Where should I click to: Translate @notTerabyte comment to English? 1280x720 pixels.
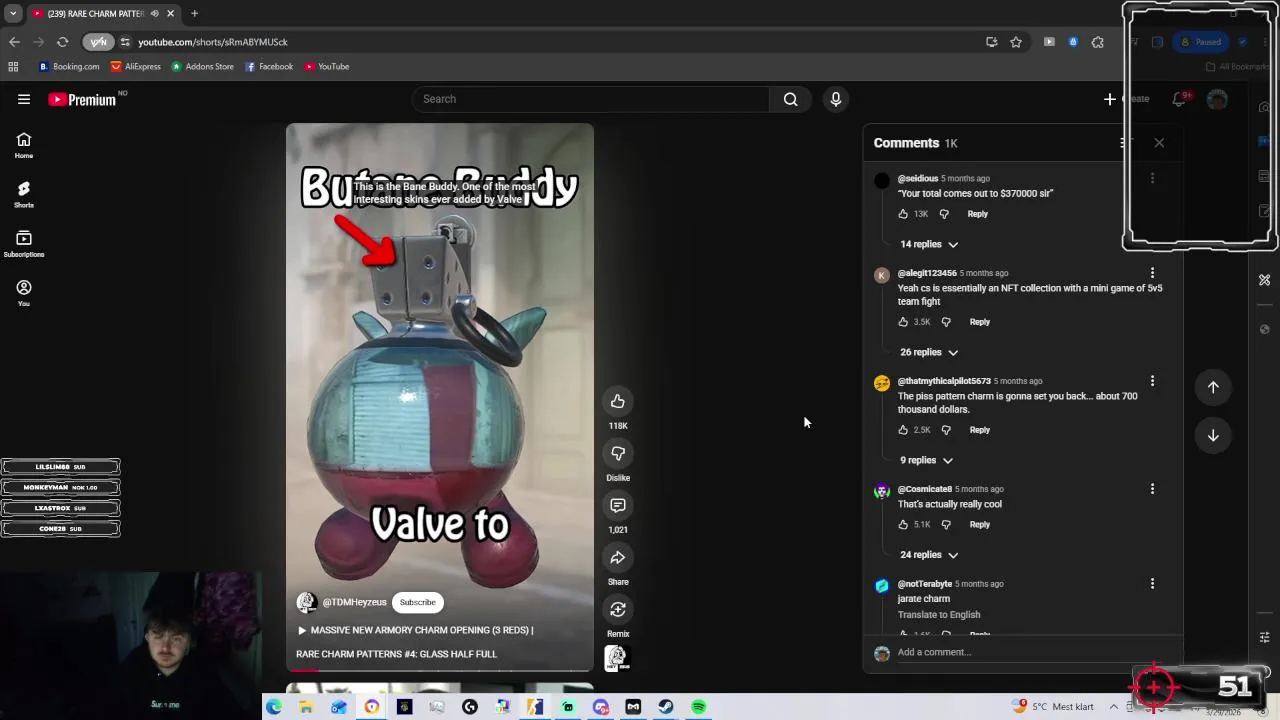[939, 615]
